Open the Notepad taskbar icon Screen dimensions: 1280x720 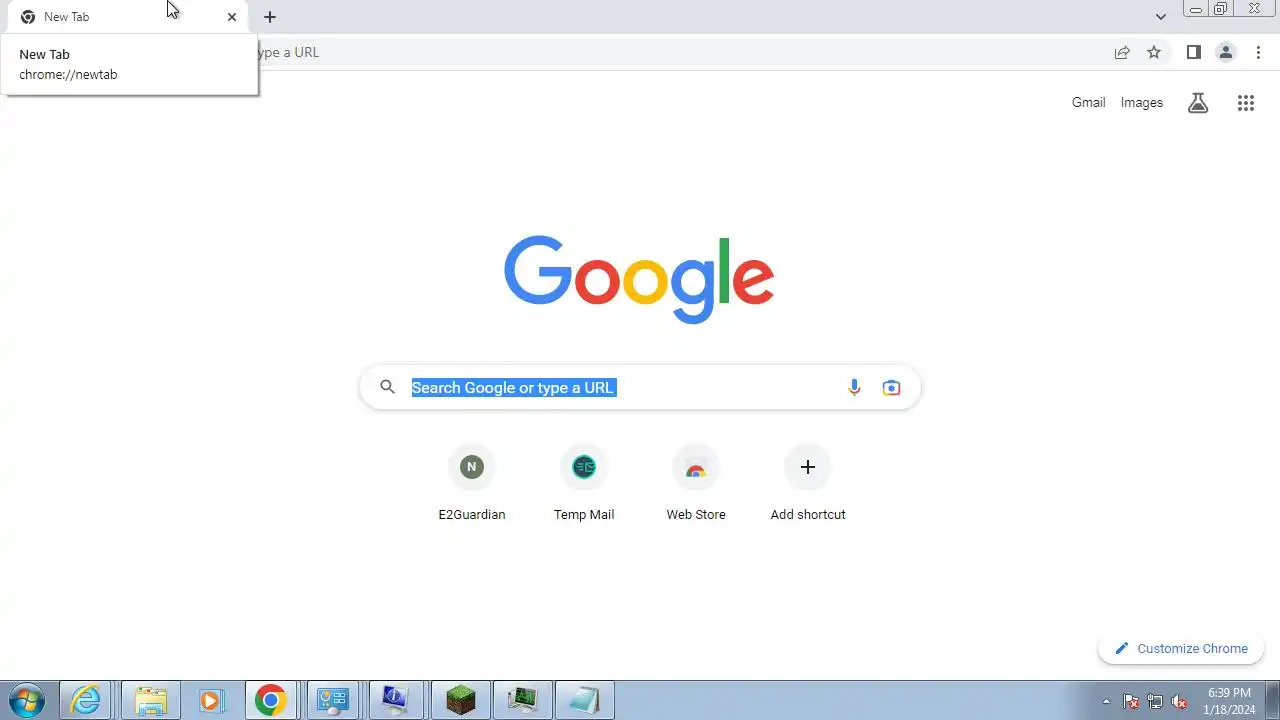tap(584, 700)
